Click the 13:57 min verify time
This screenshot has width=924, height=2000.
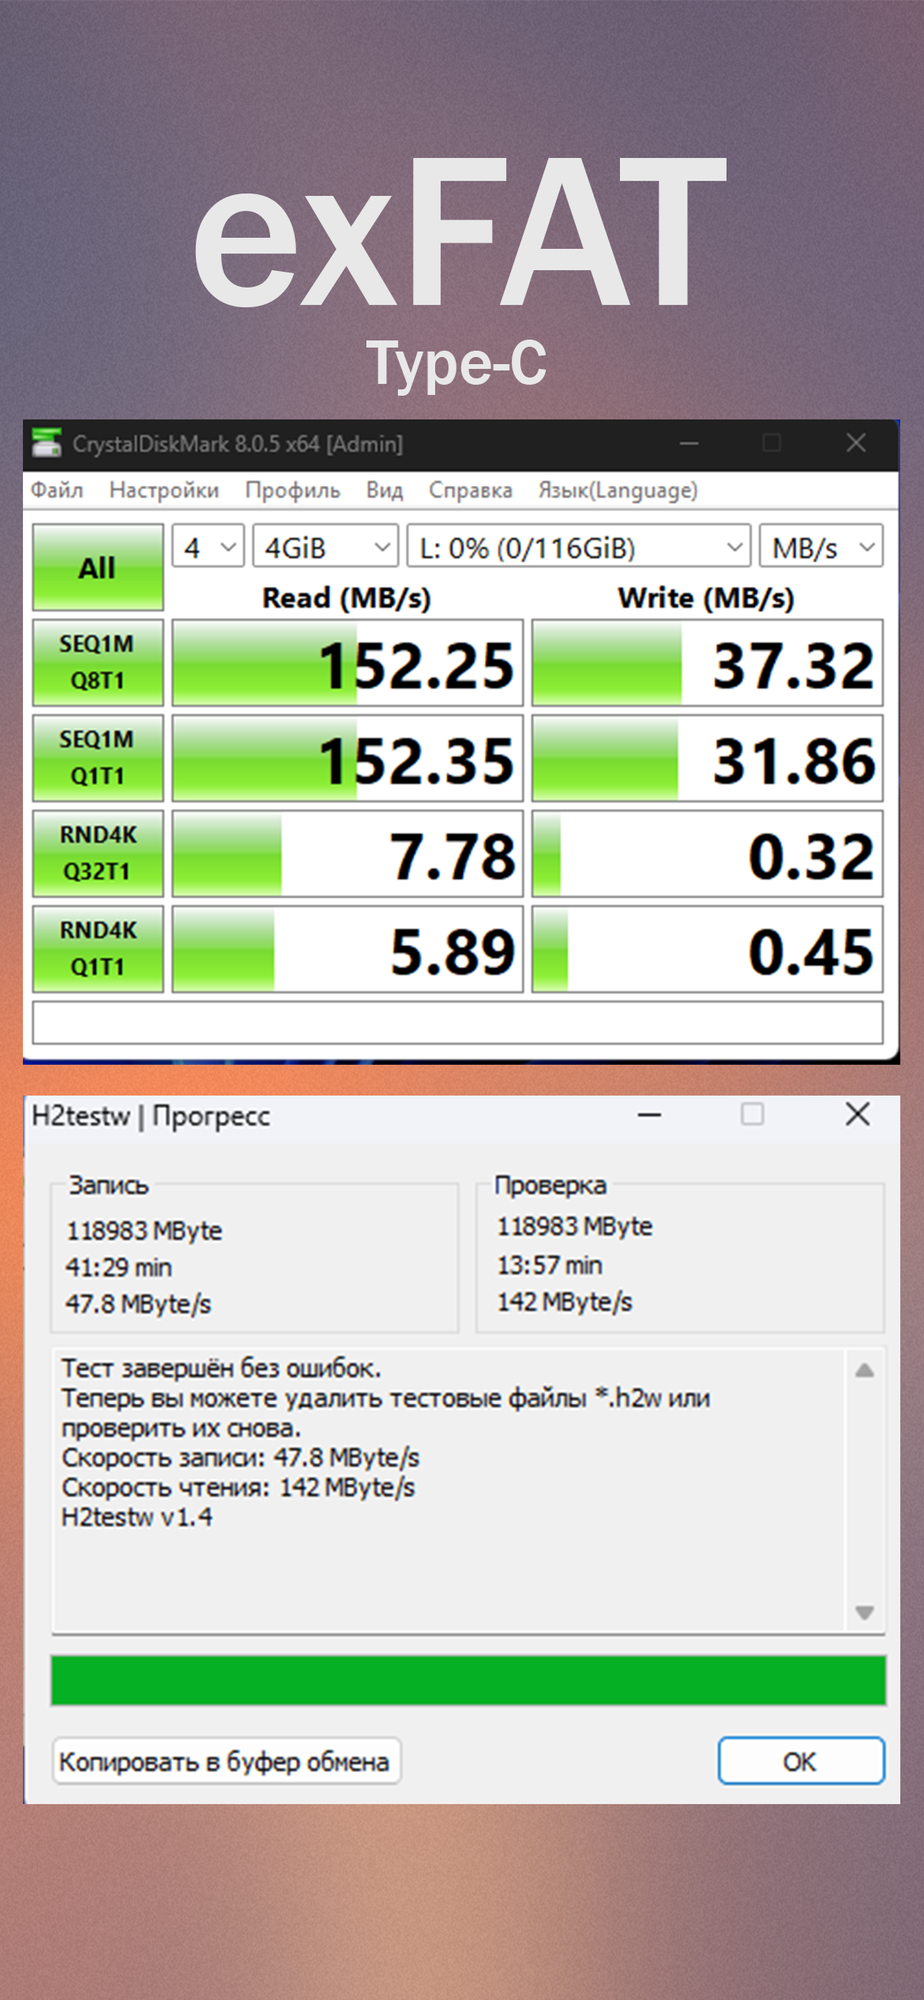coord(549,1265)
